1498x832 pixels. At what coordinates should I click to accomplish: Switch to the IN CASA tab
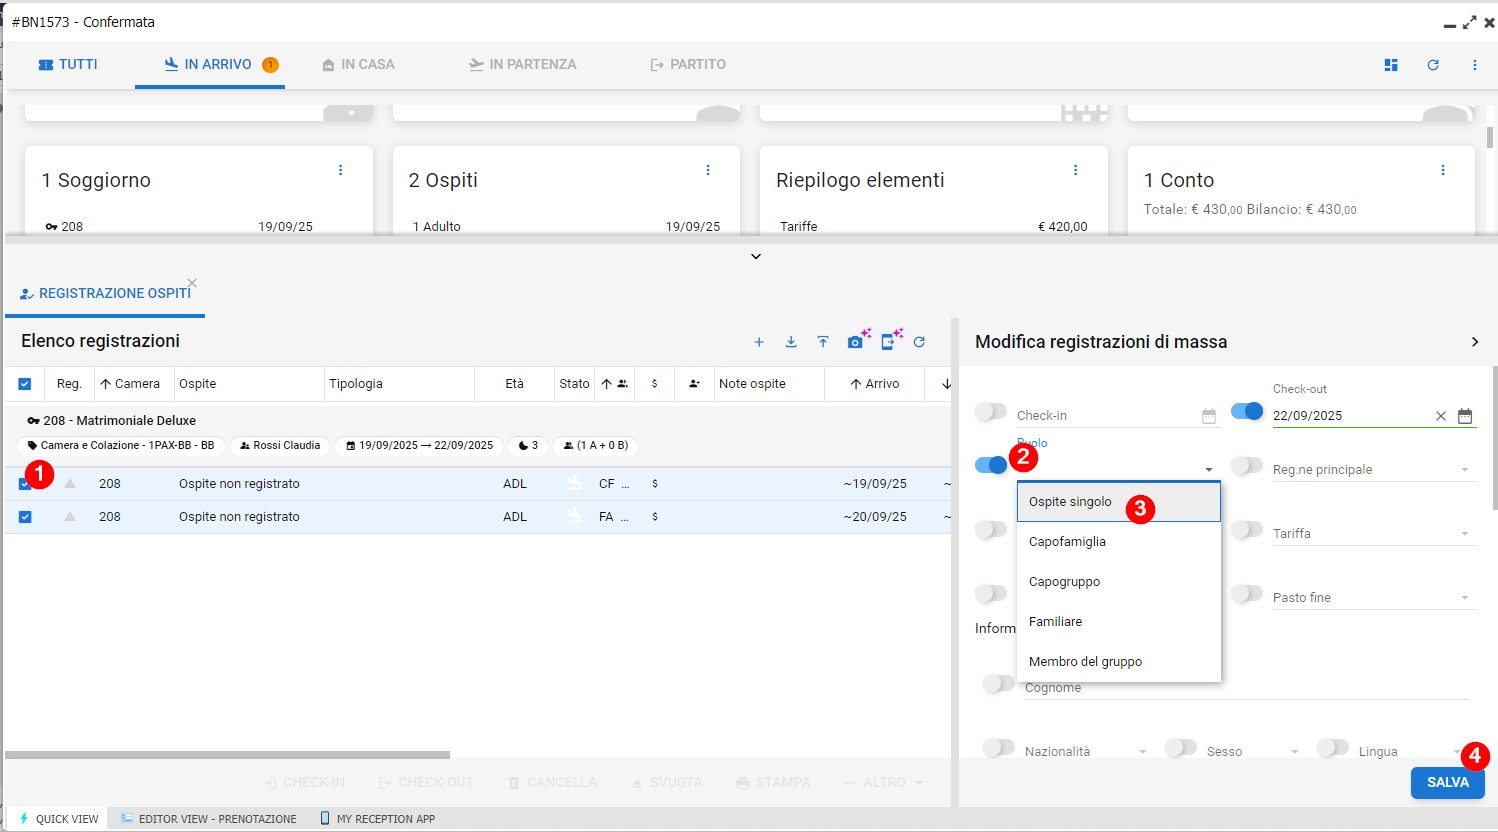coord(358,65)
